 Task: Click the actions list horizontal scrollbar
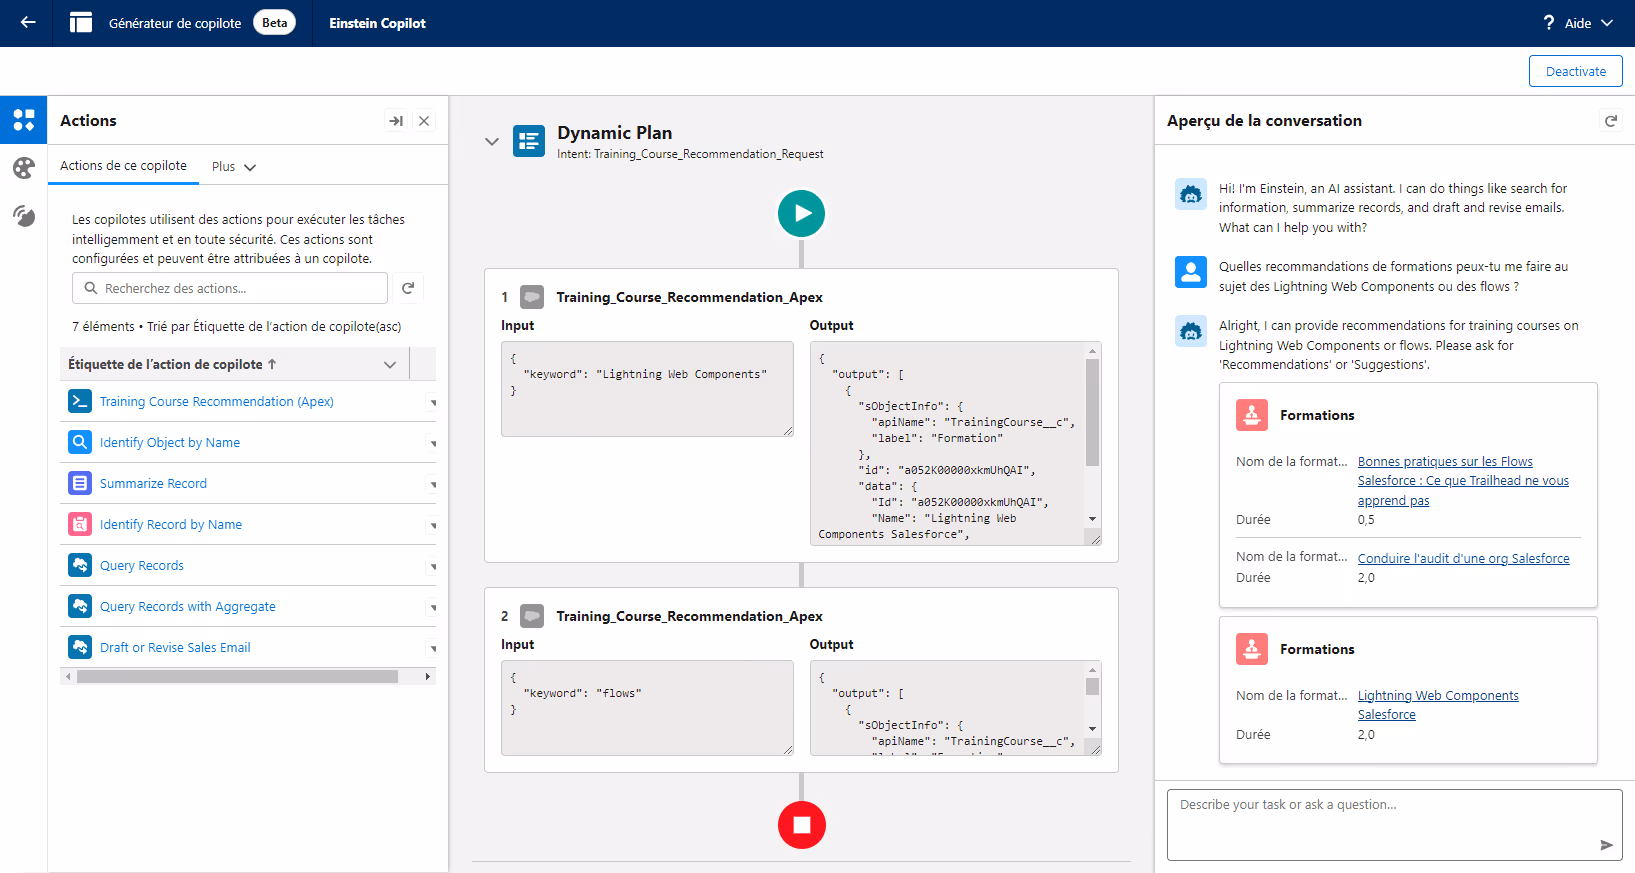(x=237, y=677)
